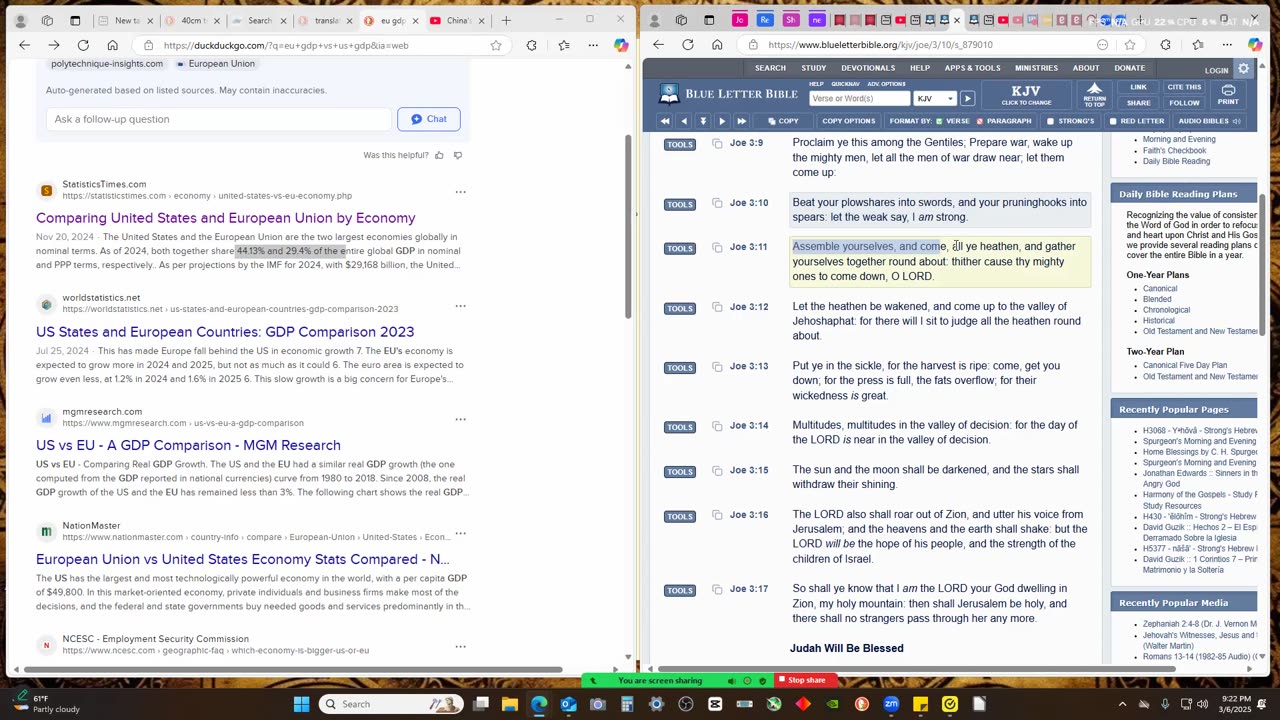The width and height of the screenshot is (1280, 720).
Task: Click the Login link in Blue Letter Bible
Action: pos(1216,71)
